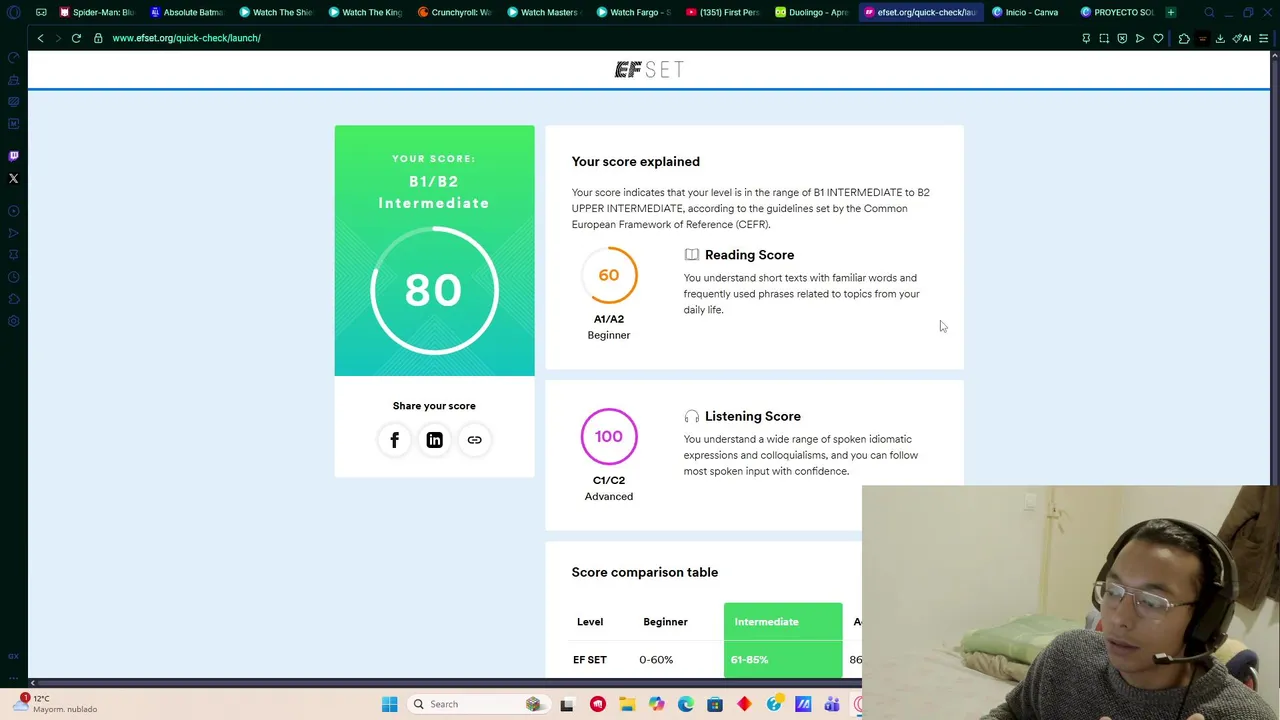The width and height of the screenshot is (1280, 720).
Task: Click the 'Share your score' label
Action: click(x=434, y=406)
